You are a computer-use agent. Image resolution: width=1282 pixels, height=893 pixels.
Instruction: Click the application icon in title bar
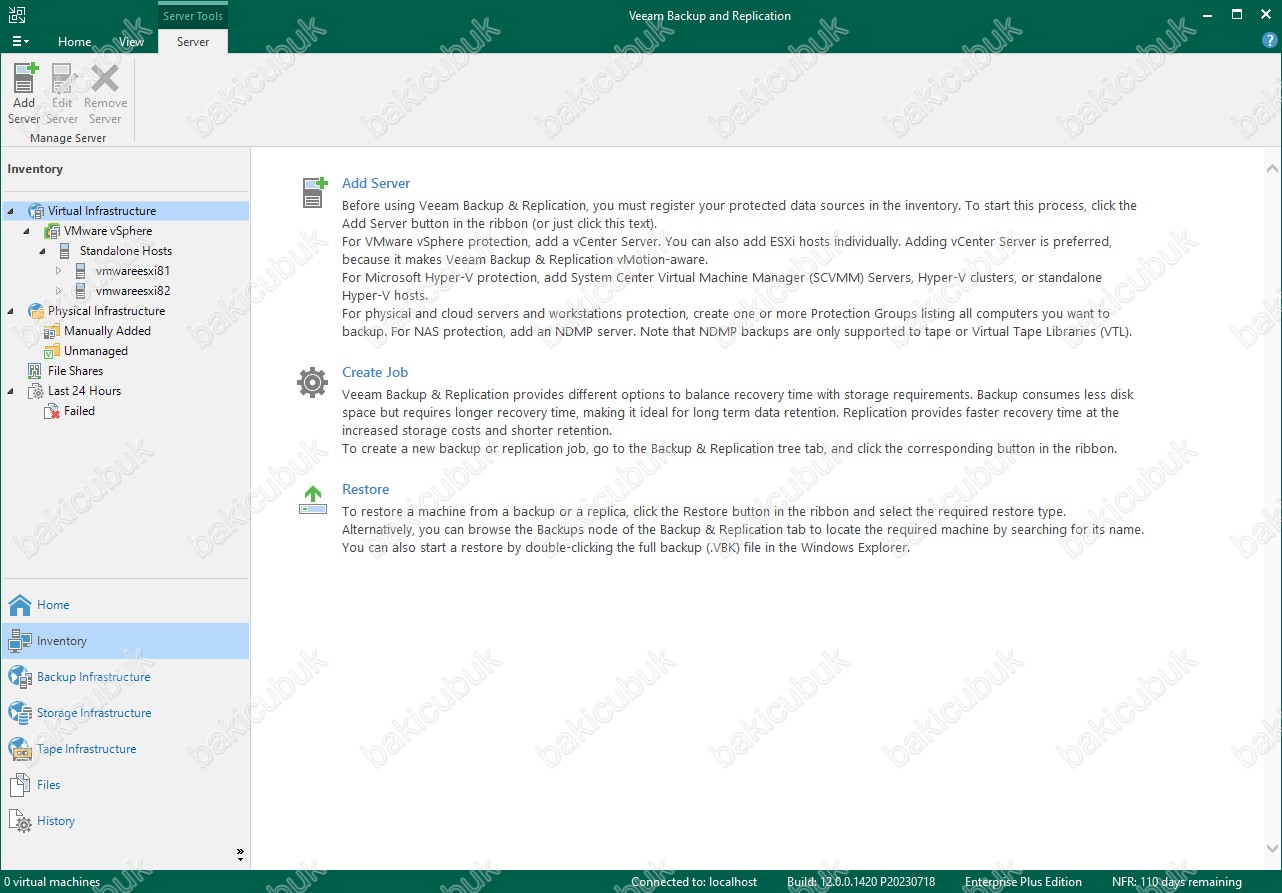click(17, 15)
